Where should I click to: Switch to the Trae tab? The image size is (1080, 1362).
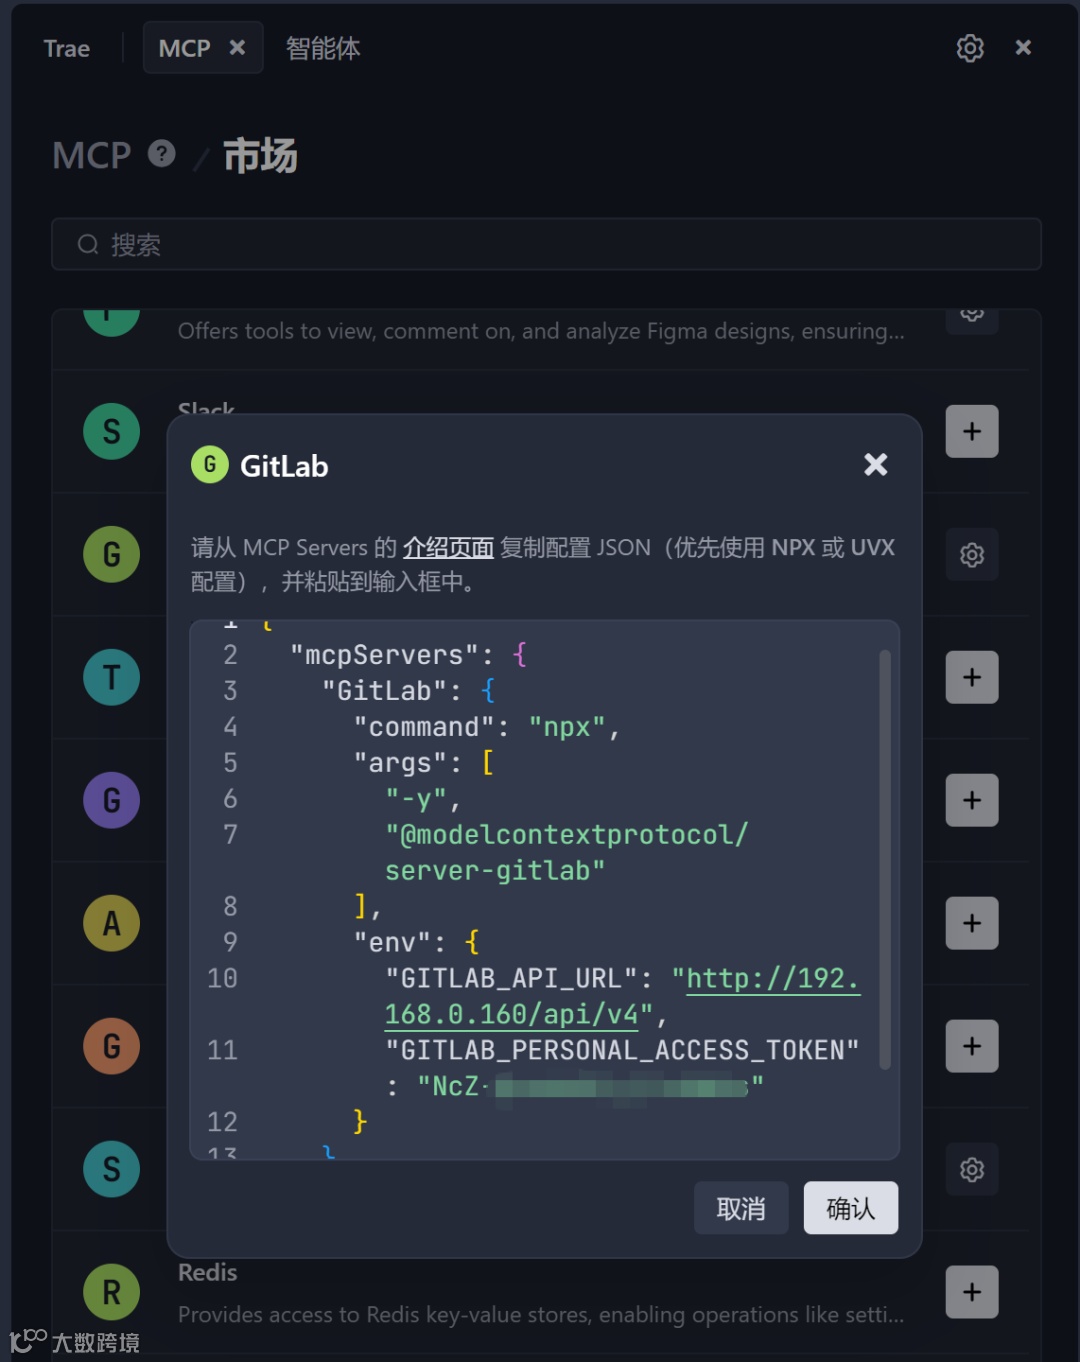pos(67,48)
